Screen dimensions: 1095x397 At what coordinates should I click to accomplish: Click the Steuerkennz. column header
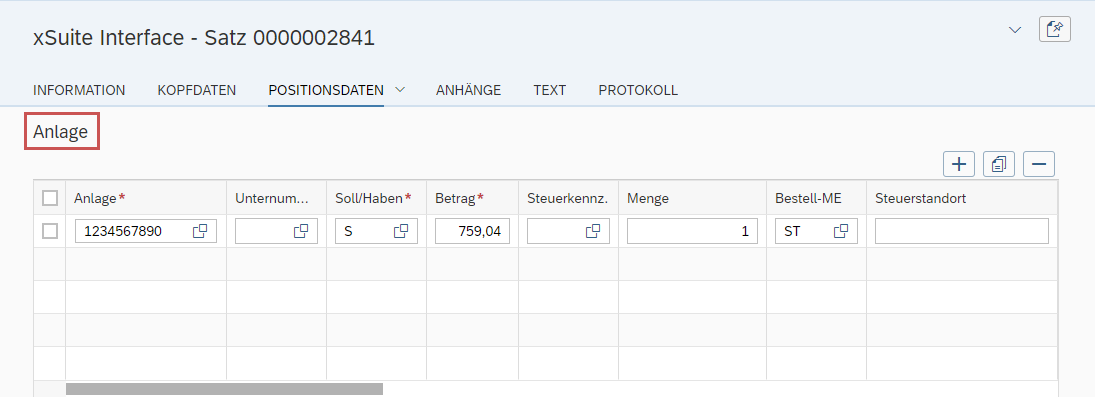(568, 198)
